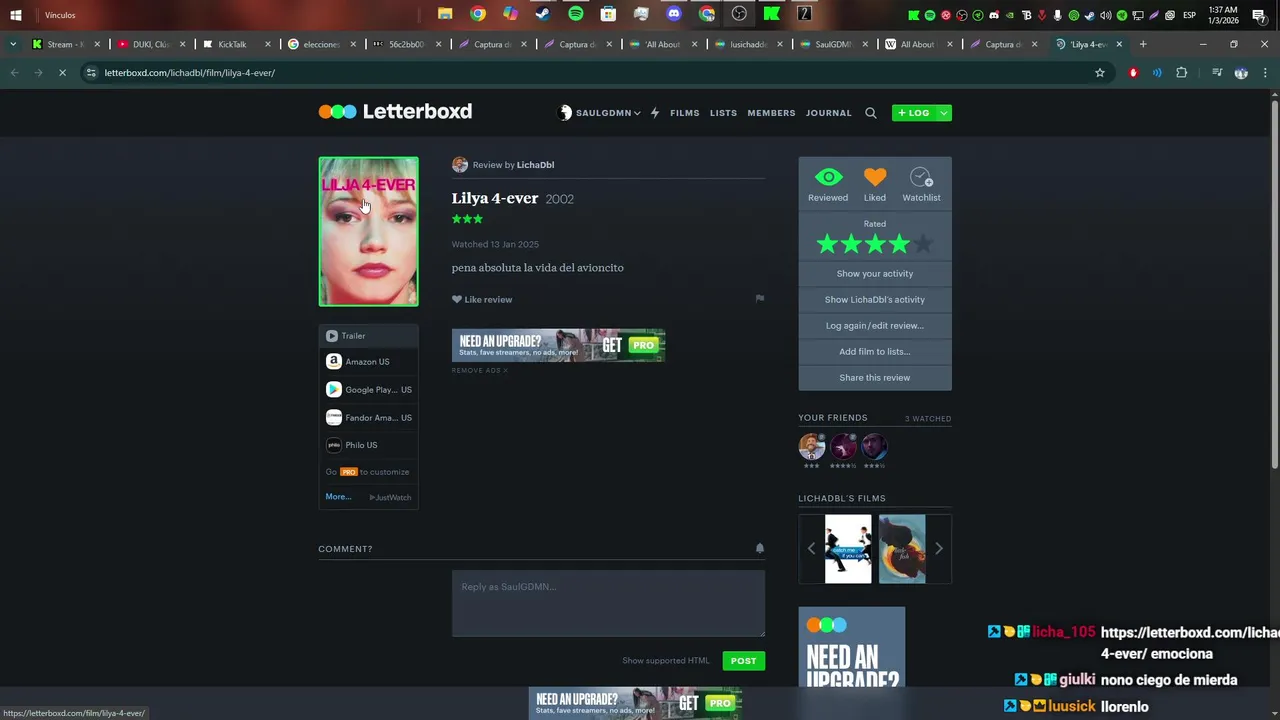
Task: Open the FILMS menu
Action: [x=685, y=113]
